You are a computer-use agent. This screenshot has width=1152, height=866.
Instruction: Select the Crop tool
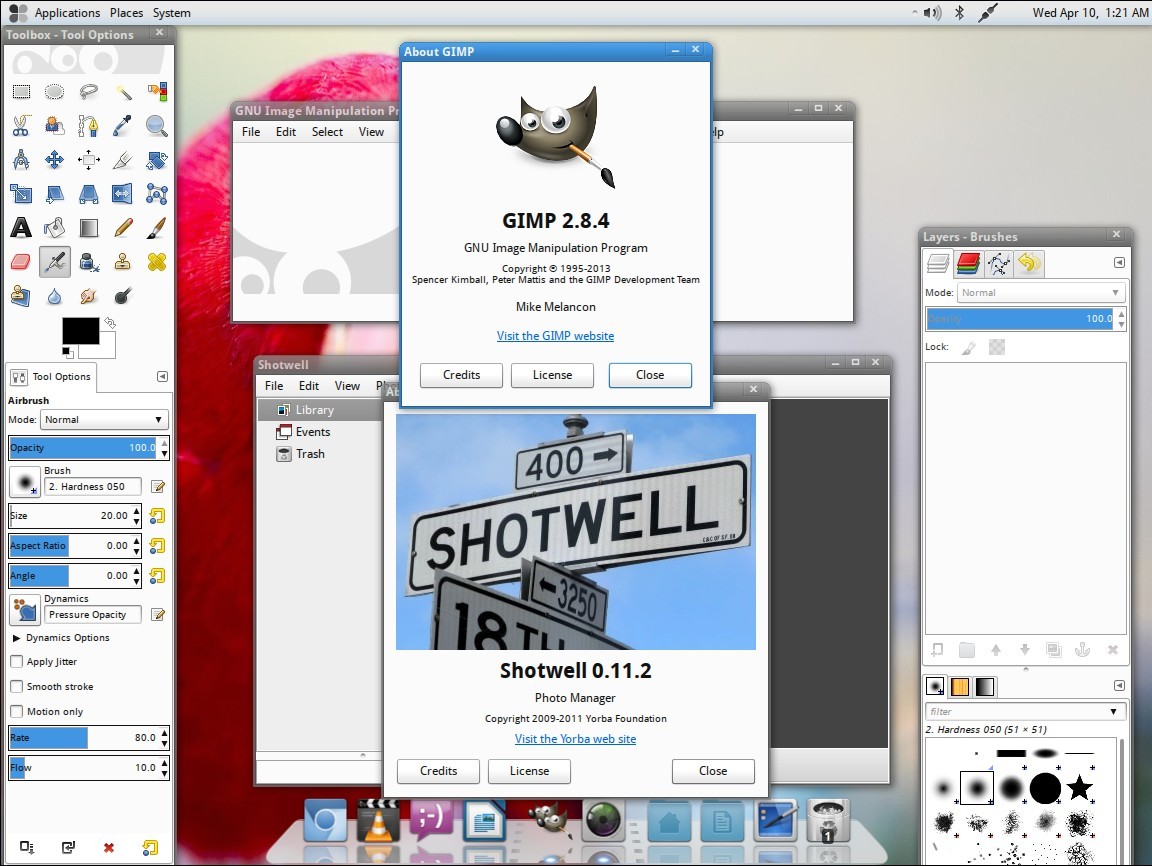pyautogui.click(x=123, y=159)
